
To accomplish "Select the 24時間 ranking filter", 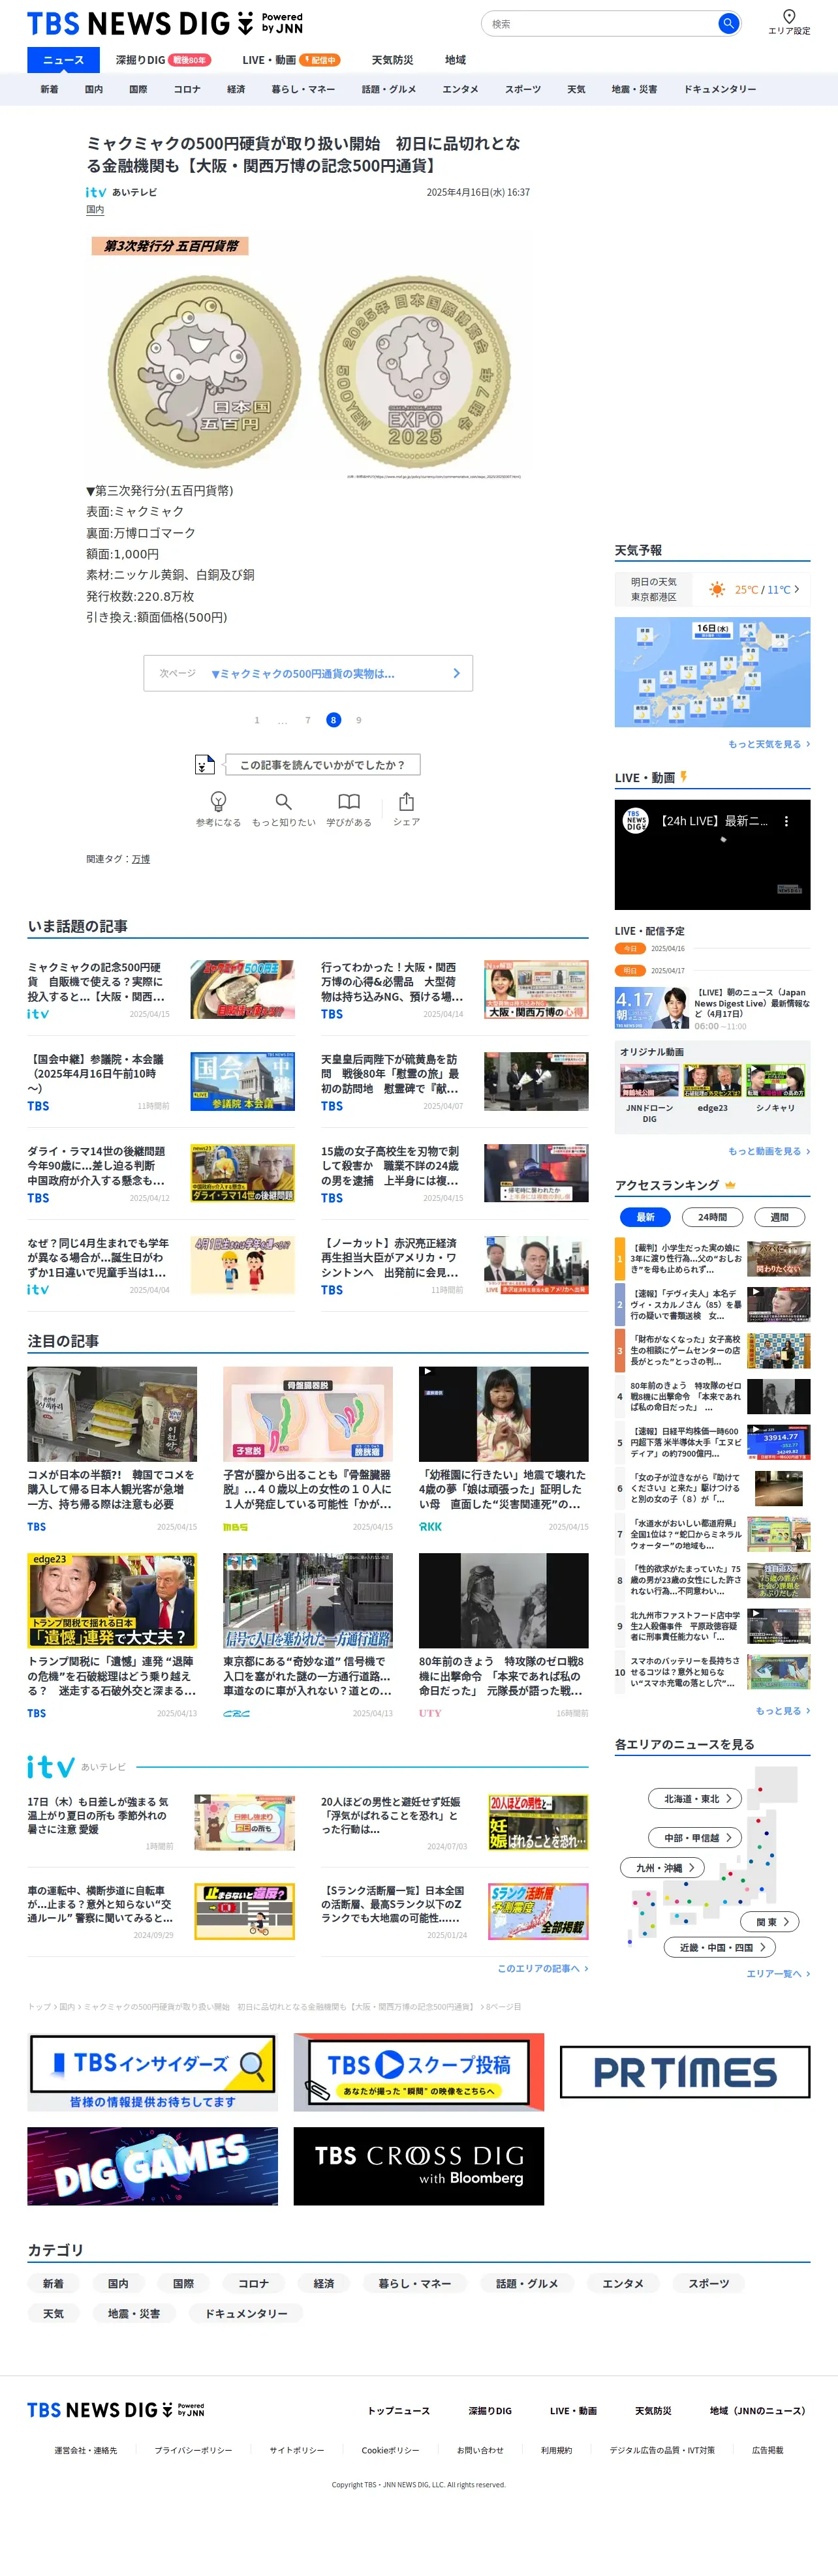I will pyautogui.click(x=712, y=1217).
